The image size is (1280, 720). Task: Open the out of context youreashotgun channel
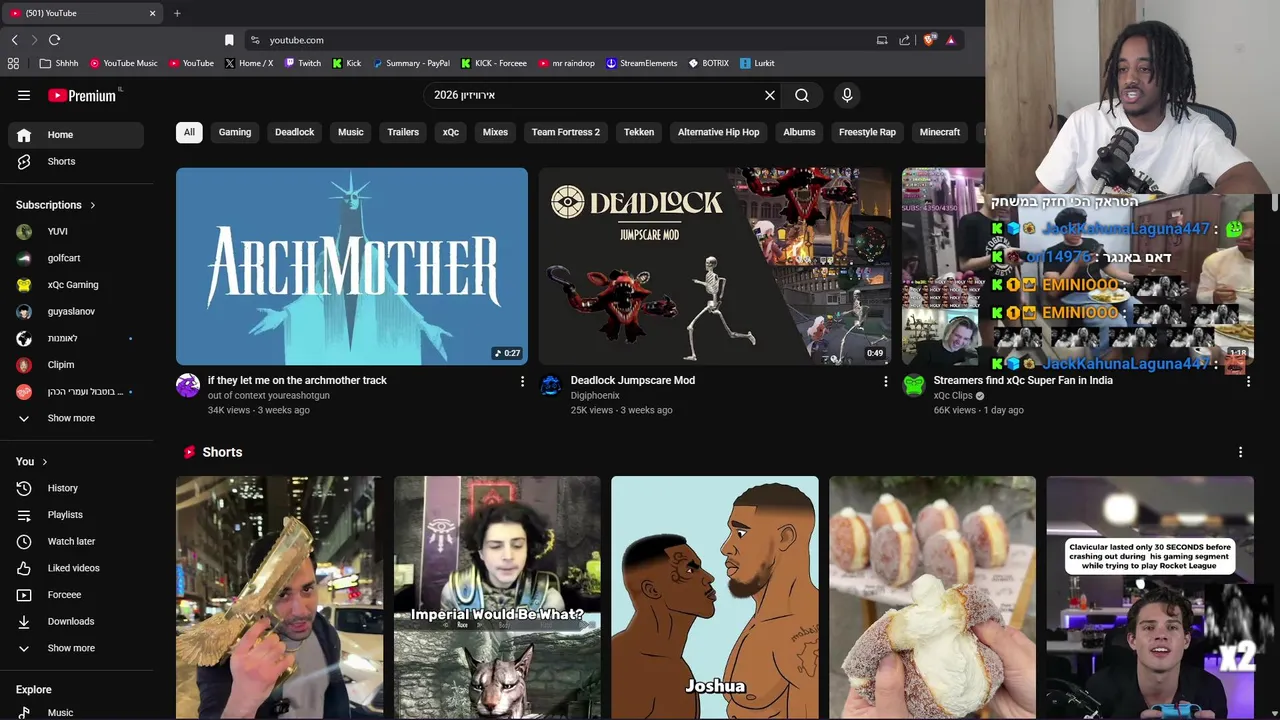coord(268,395)
